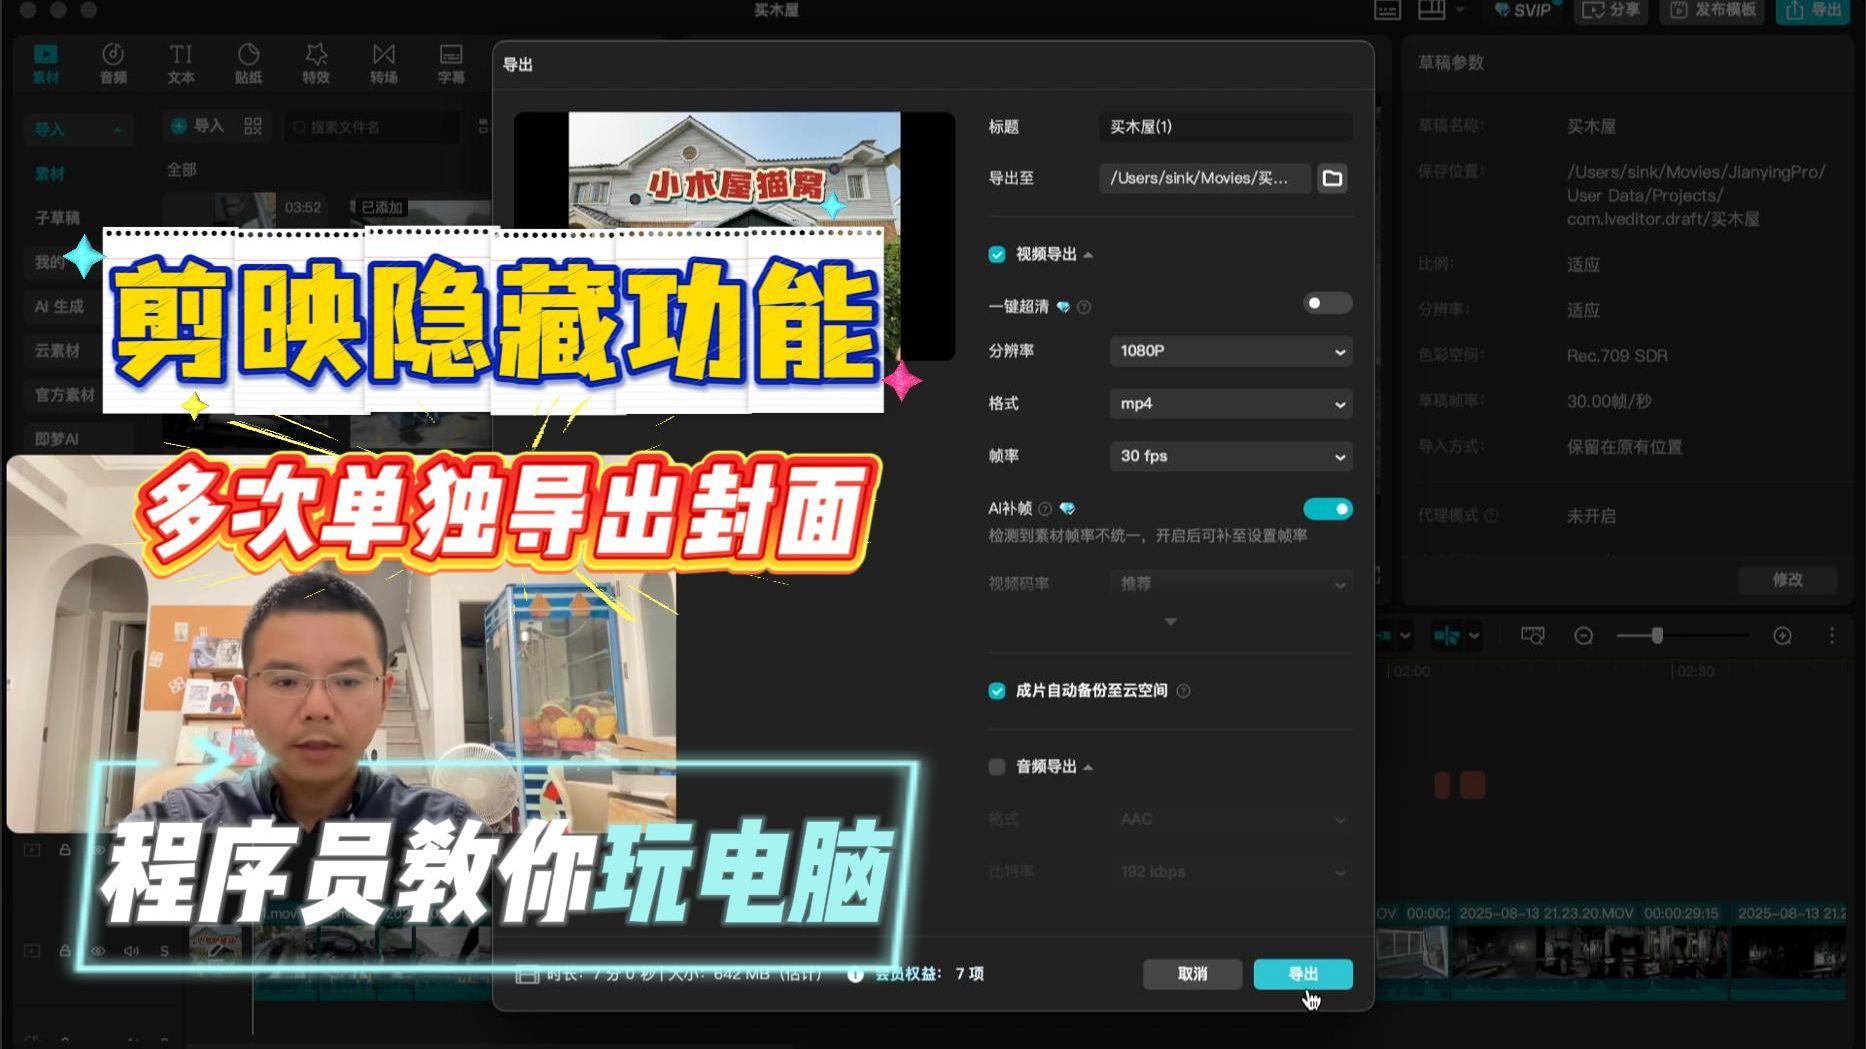Viewport: 1866px width, 1049px height.
Task: Open dropdown arrow beside alignment snap icon
Action: coord(1474,636)
